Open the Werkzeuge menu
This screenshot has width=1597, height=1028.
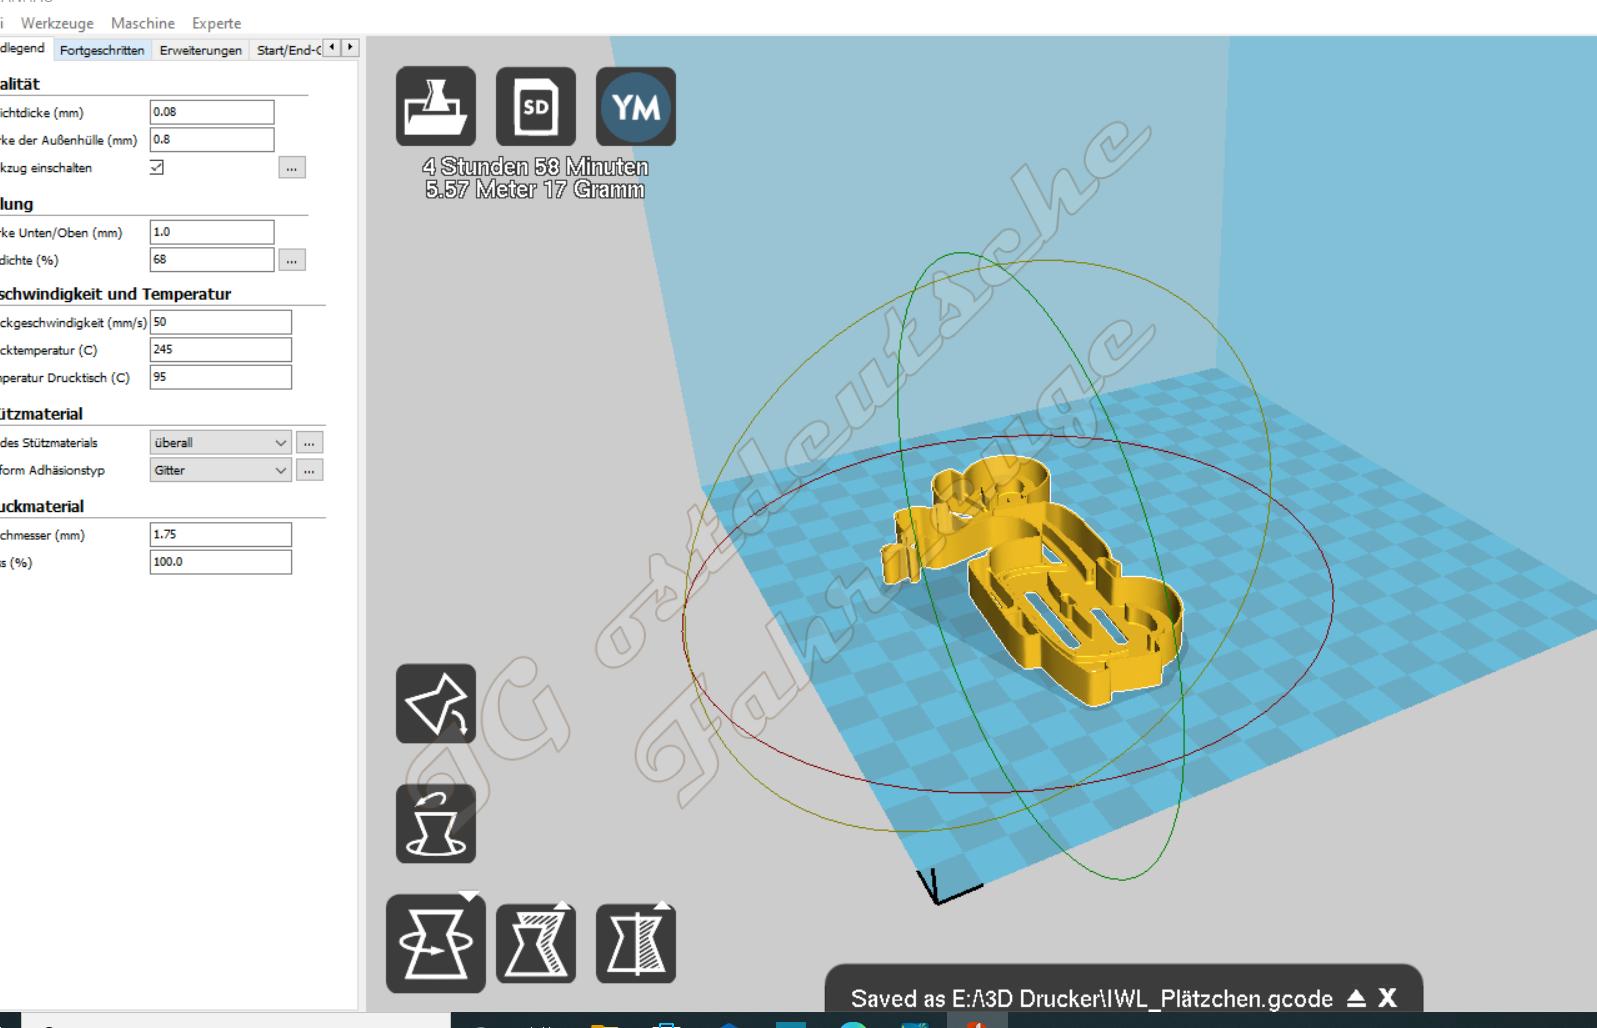[57, 23]
